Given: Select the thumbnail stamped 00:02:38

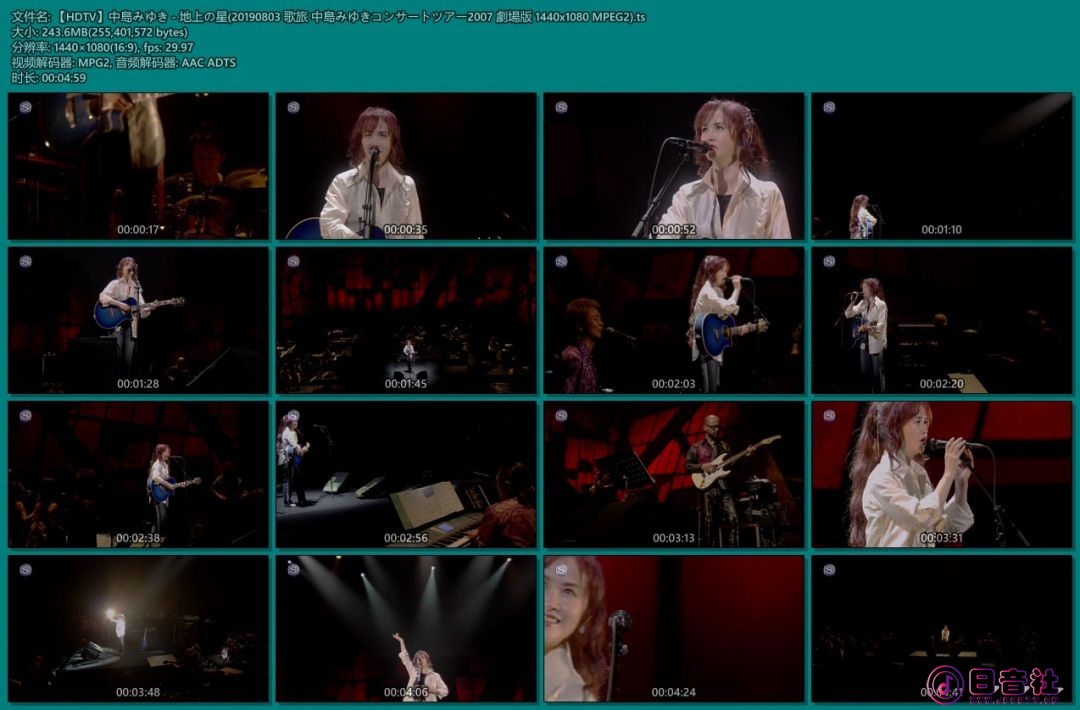Looking at the screenshot, I should click(138, 474).
